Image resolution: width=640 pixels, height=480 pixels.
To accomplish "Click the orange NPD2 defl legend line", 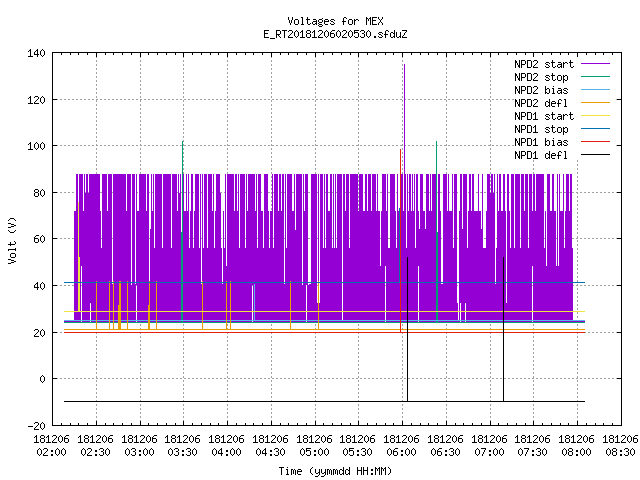I will 595,102.
